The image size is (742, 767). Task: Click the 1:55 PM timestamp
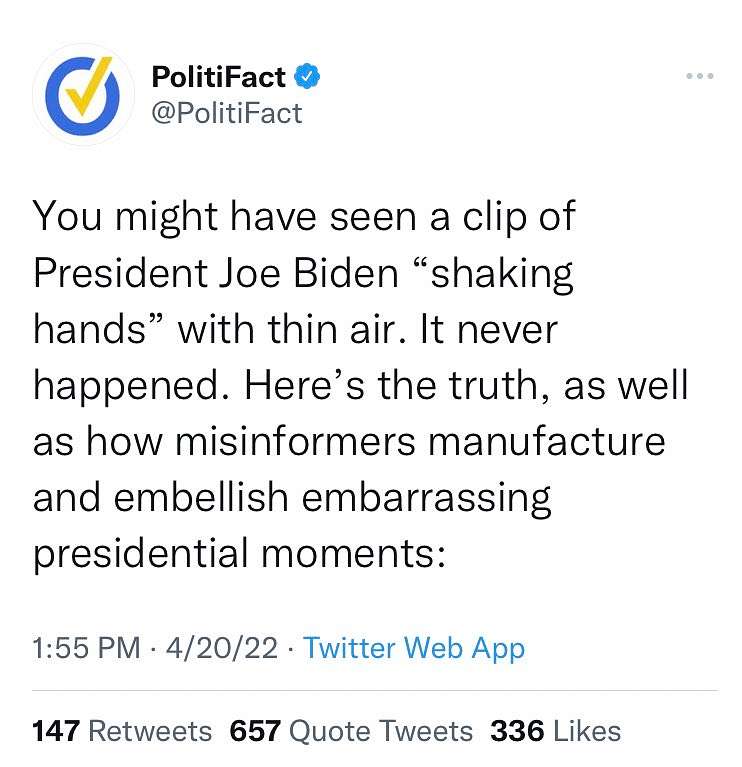86,647
